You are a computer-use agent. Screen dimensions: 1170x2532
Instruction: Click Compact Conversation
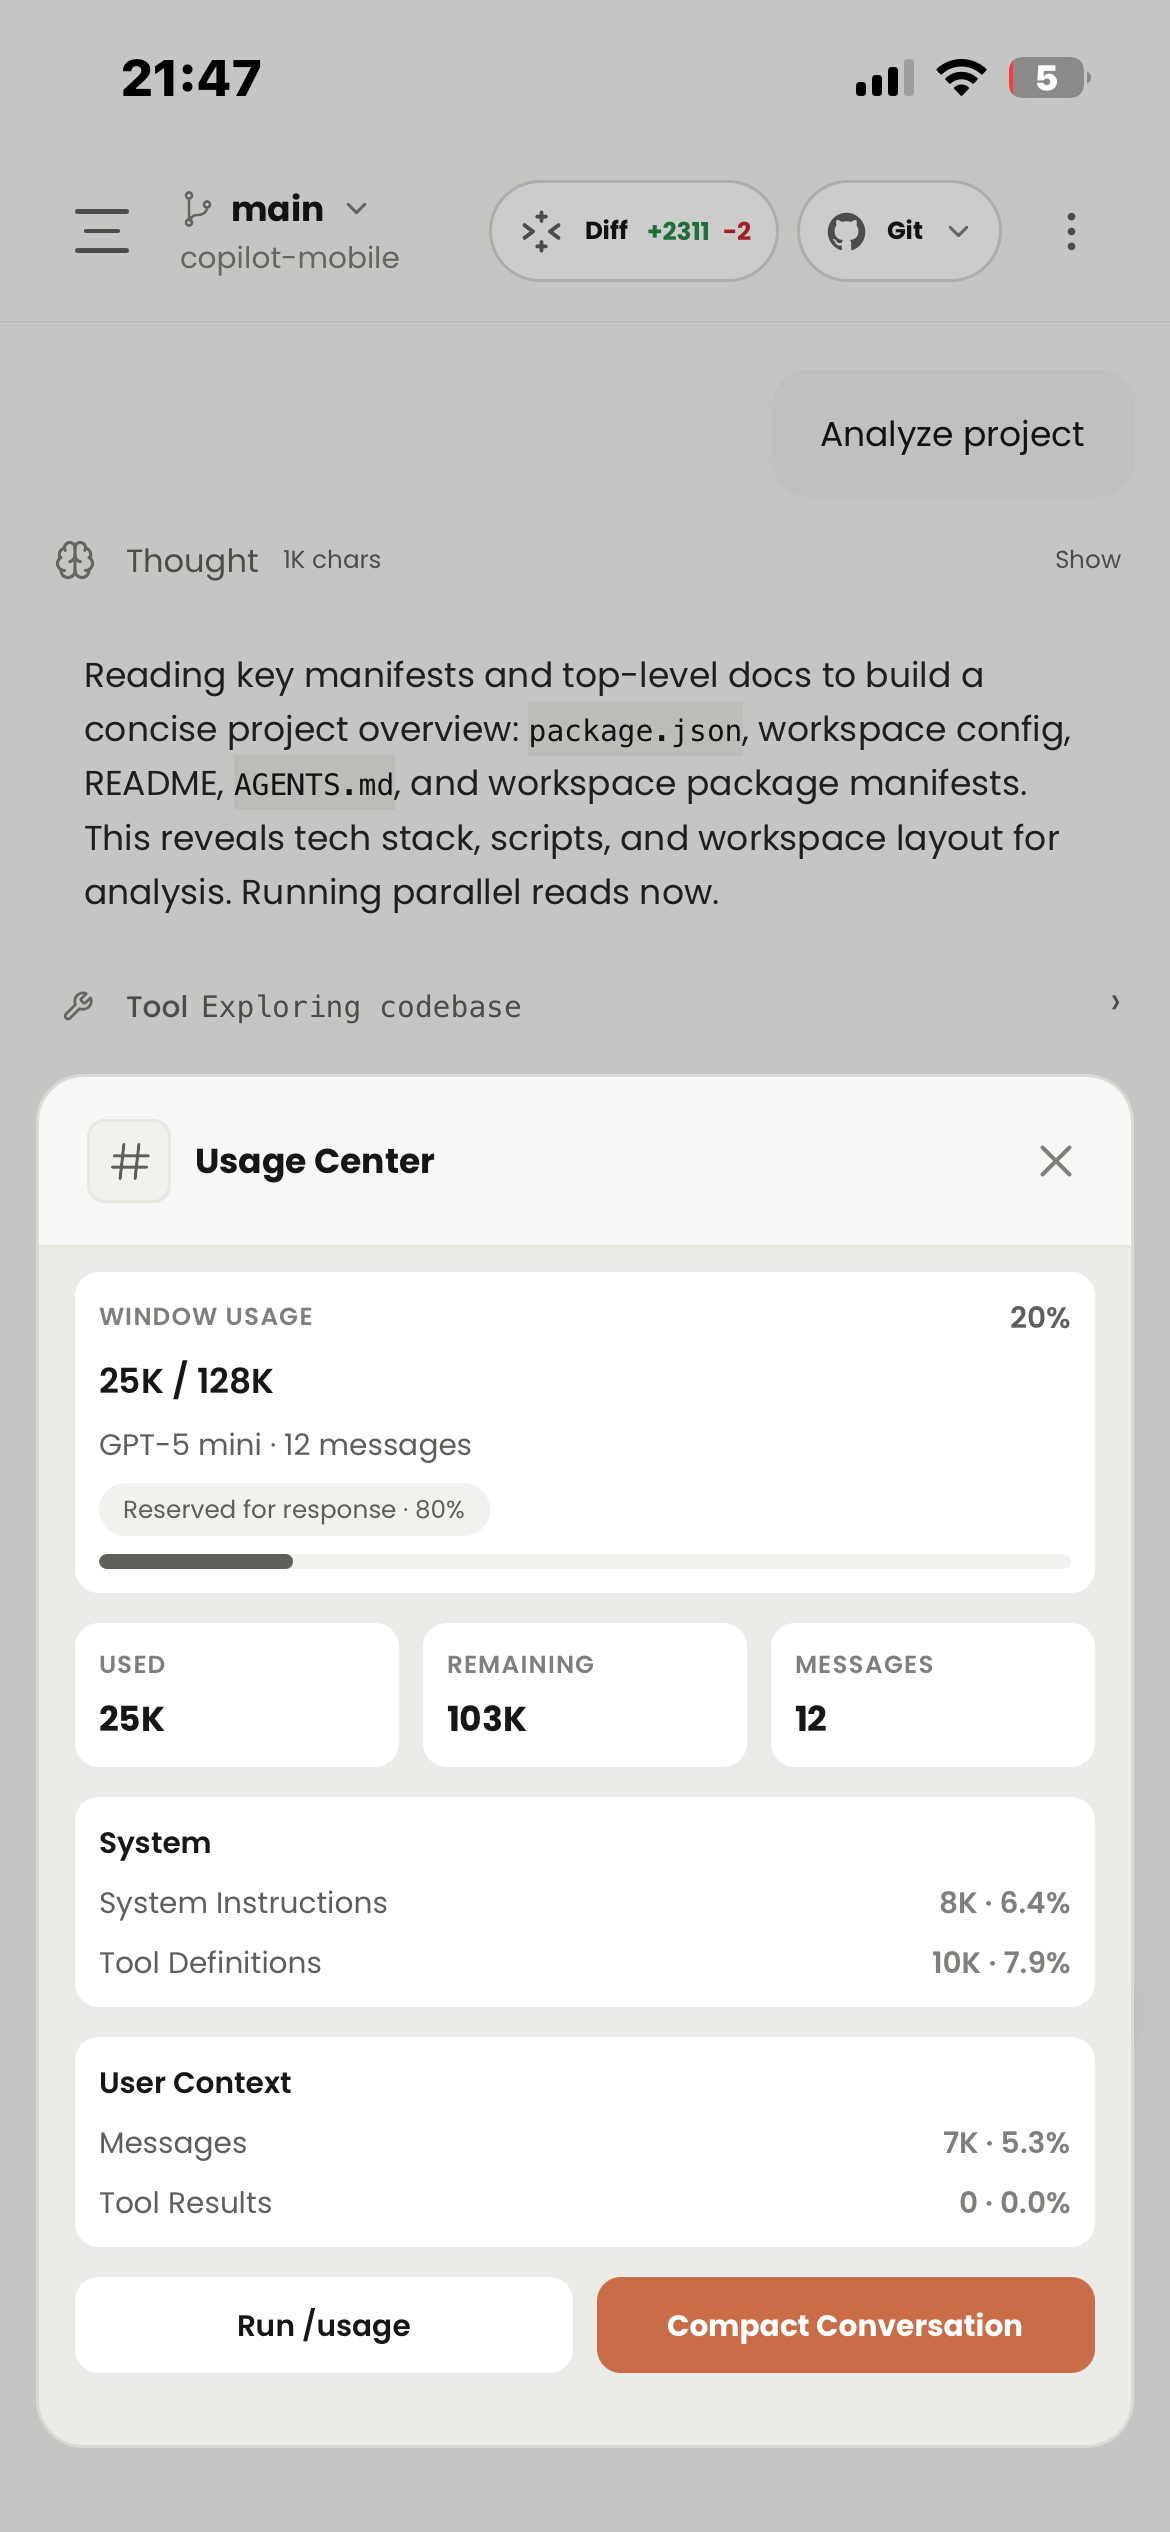[845, 2325]
